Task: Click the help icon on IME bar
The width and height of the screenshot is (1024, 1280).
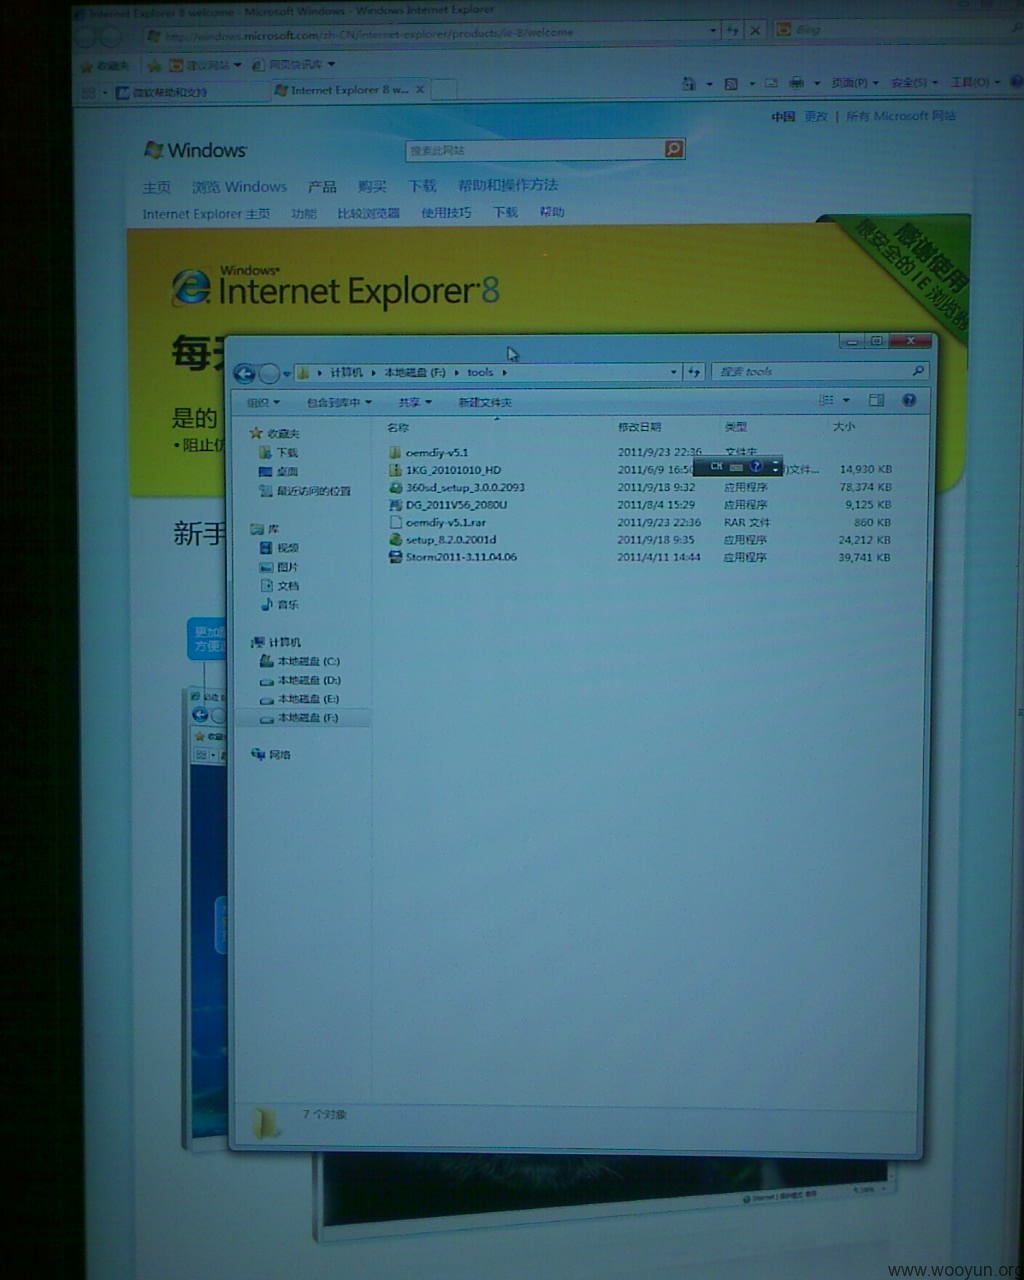Action: (x=756, y=466)
